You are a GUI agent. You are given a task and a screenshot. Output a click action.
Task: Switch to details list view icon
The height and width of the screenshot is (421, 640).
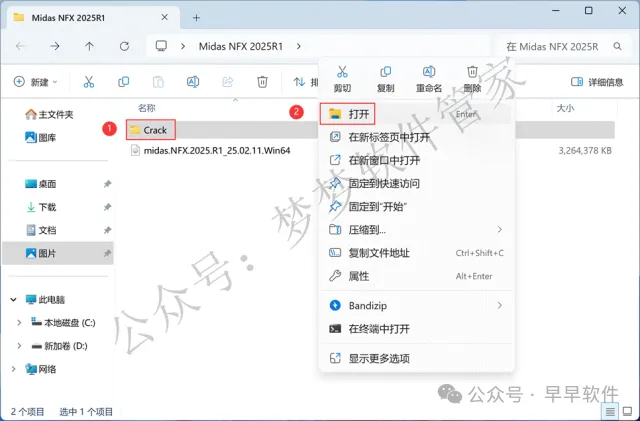coord(610,412)
